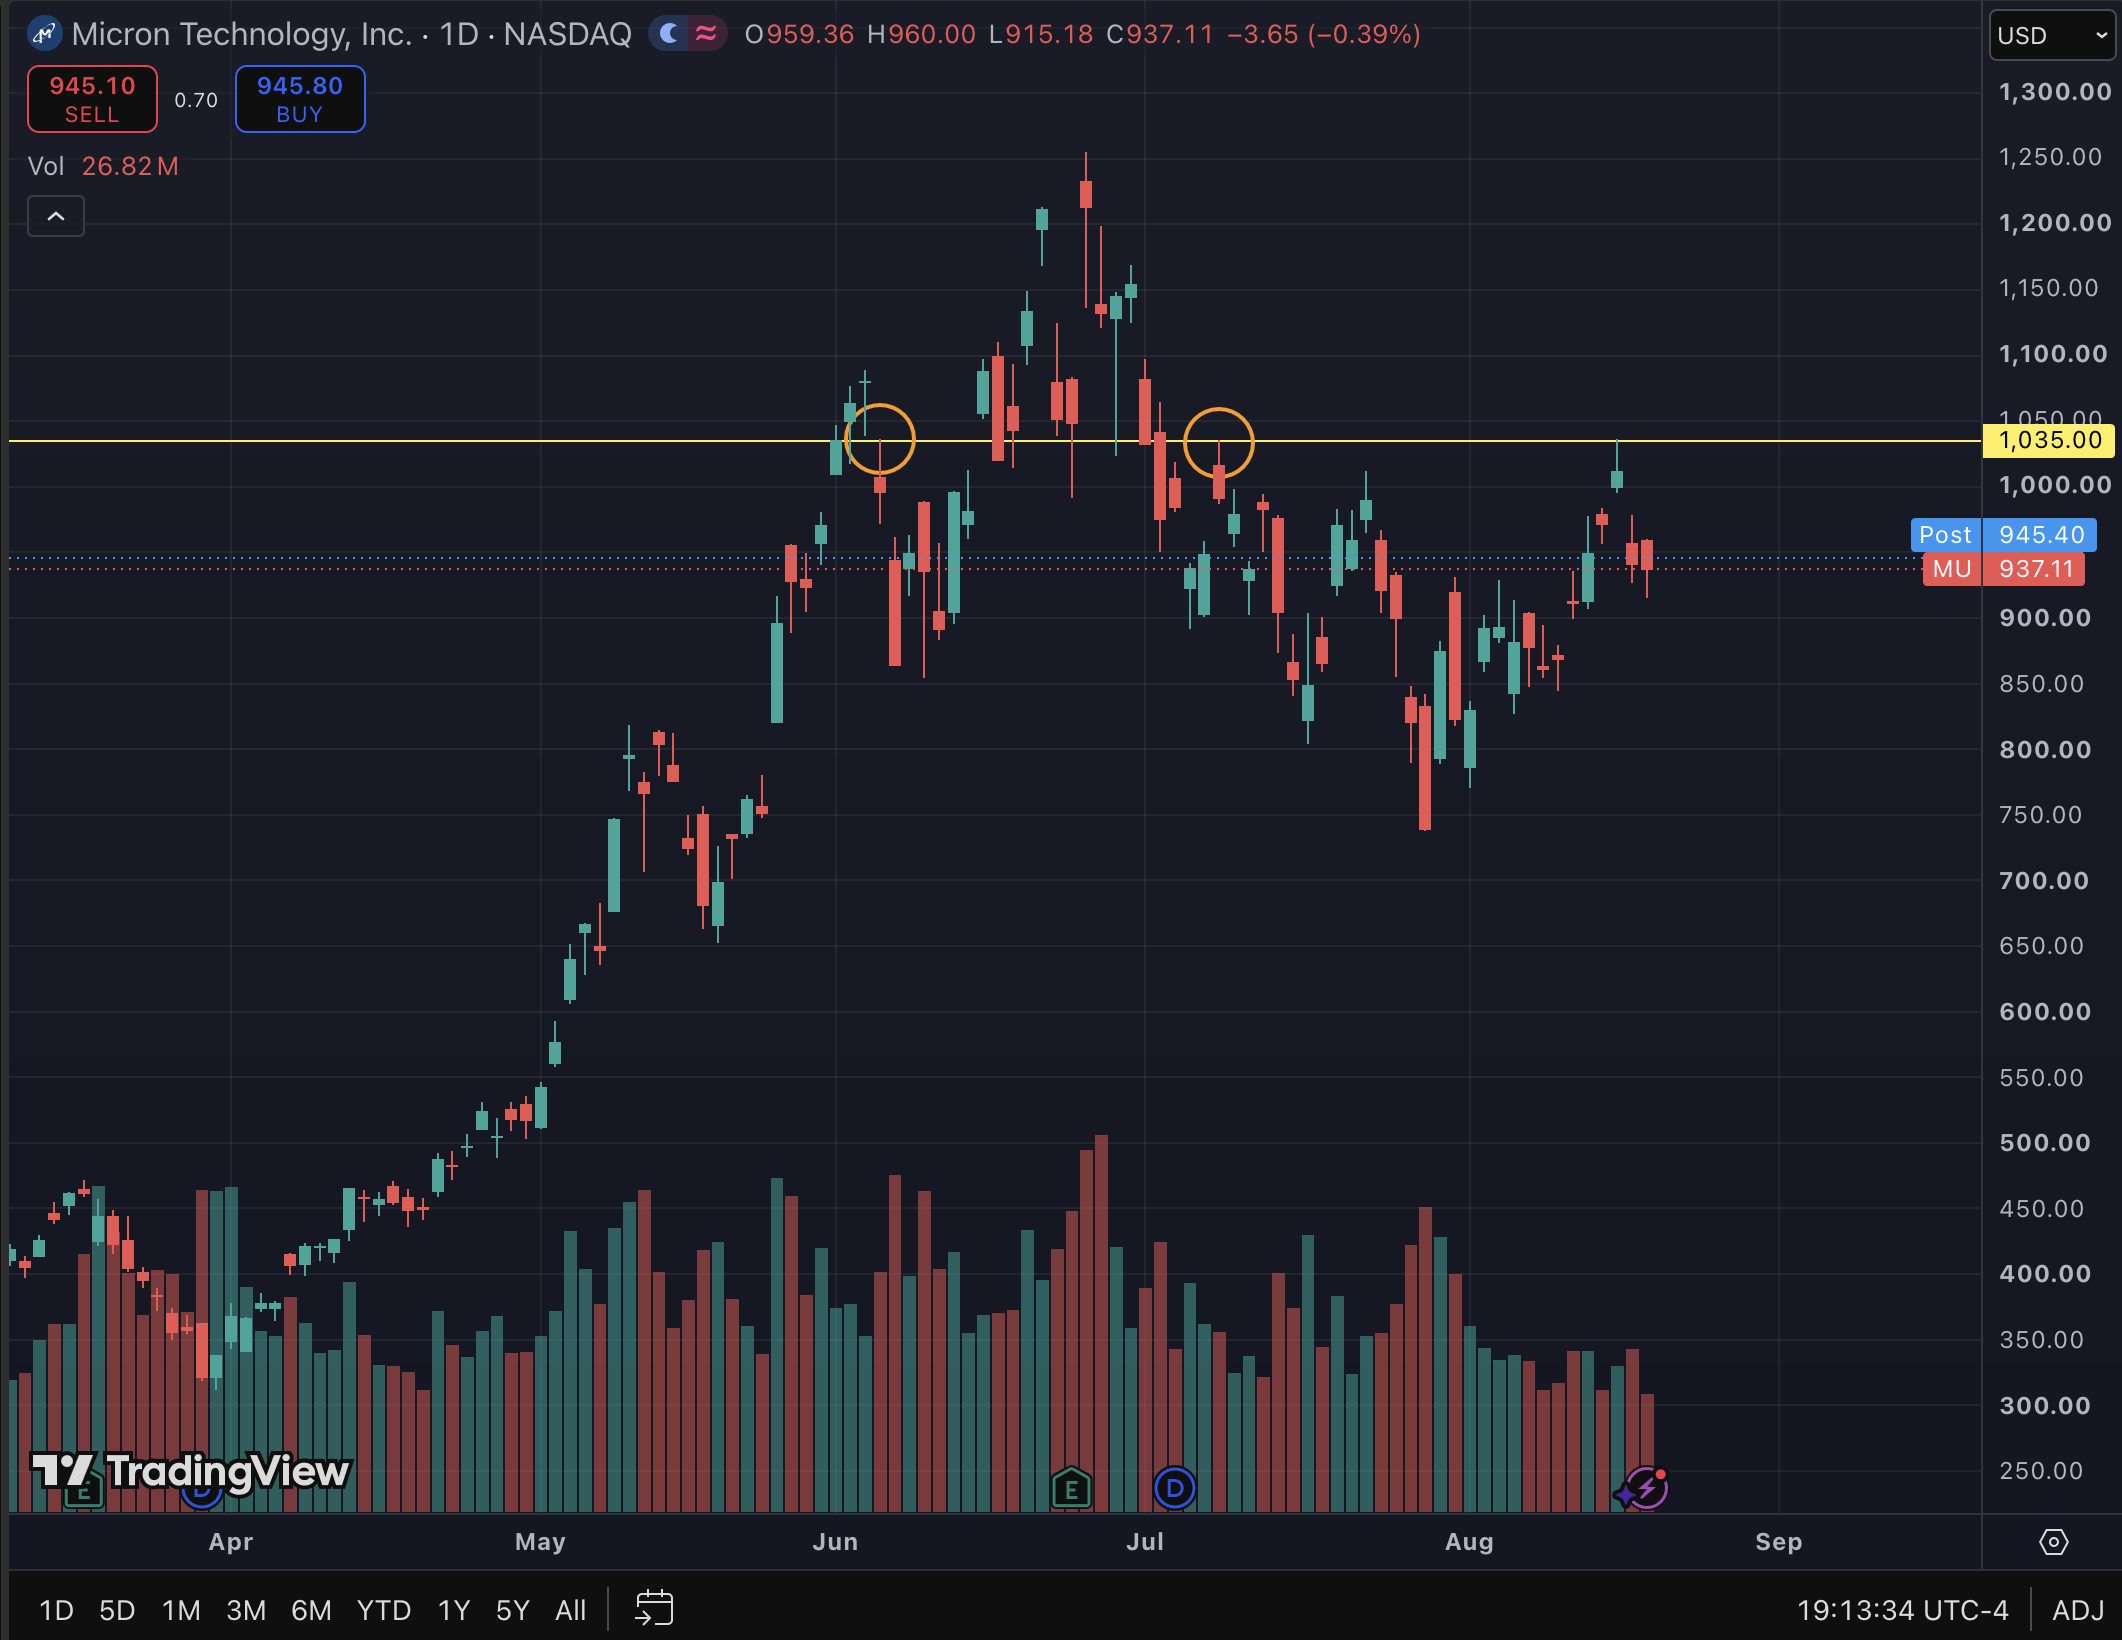Click the 800.00 price axis label
2122x1640 pixels.
(x=2045, y=750)
